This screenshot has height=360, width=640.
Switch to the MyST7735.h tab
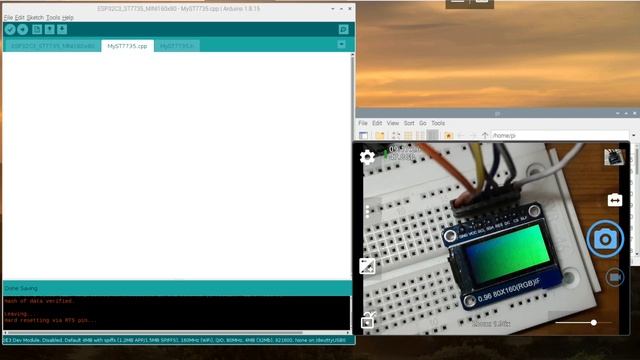click(x=177, y=46)
